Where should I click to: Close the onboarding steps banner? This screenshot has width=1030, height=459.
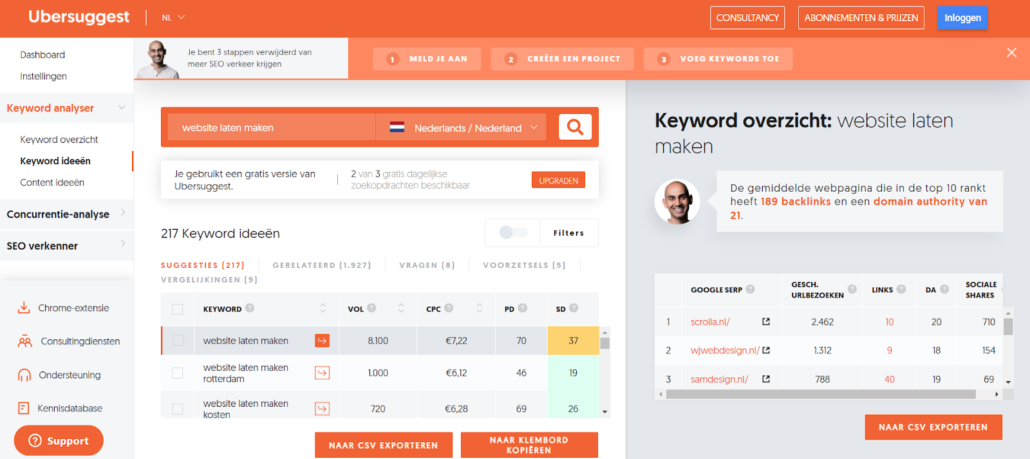1012,53
